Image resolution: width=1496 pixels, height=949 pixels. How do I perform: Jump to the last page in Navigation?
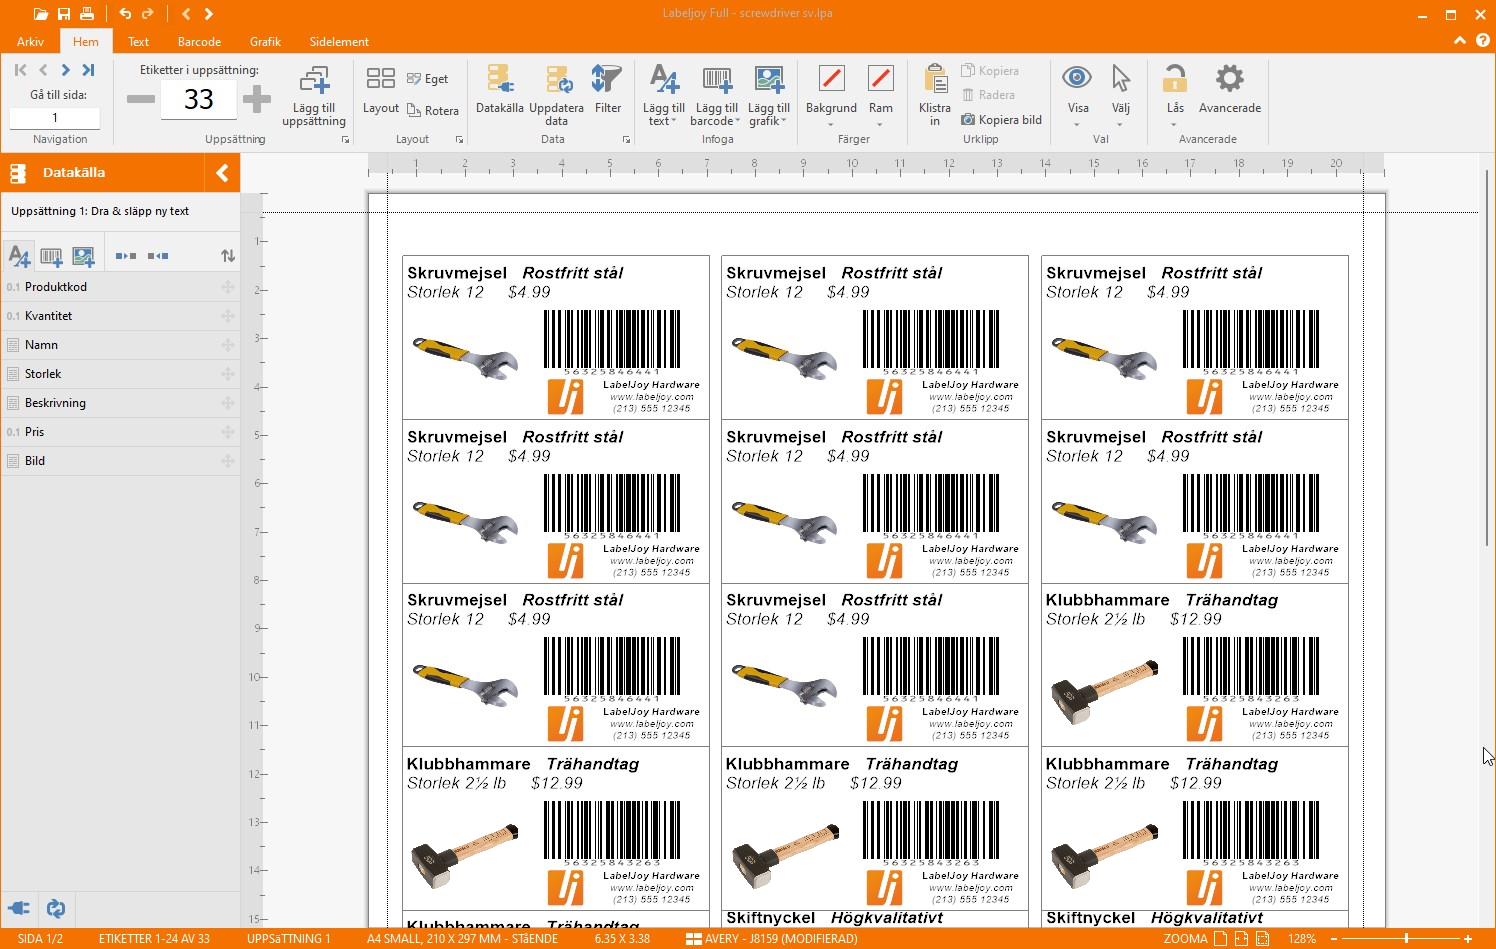[x=88, y=70]
